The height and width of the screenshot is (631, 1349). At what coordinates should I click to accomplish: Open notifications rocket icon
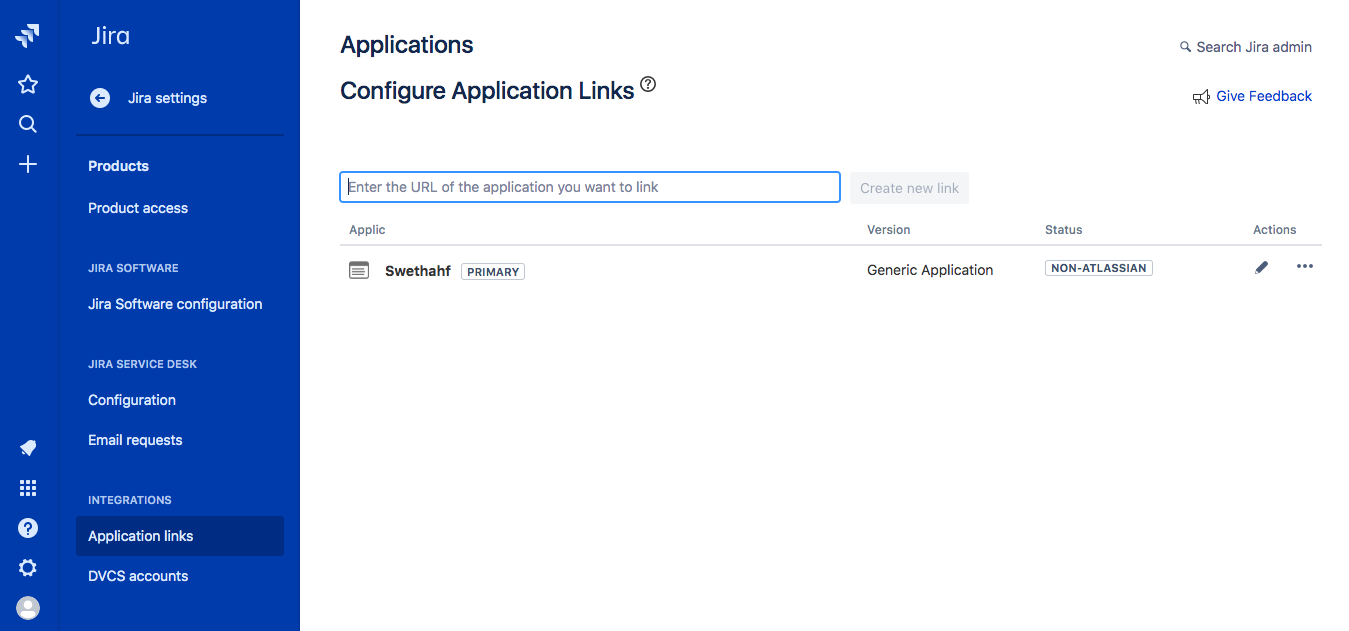click(28, 448)
